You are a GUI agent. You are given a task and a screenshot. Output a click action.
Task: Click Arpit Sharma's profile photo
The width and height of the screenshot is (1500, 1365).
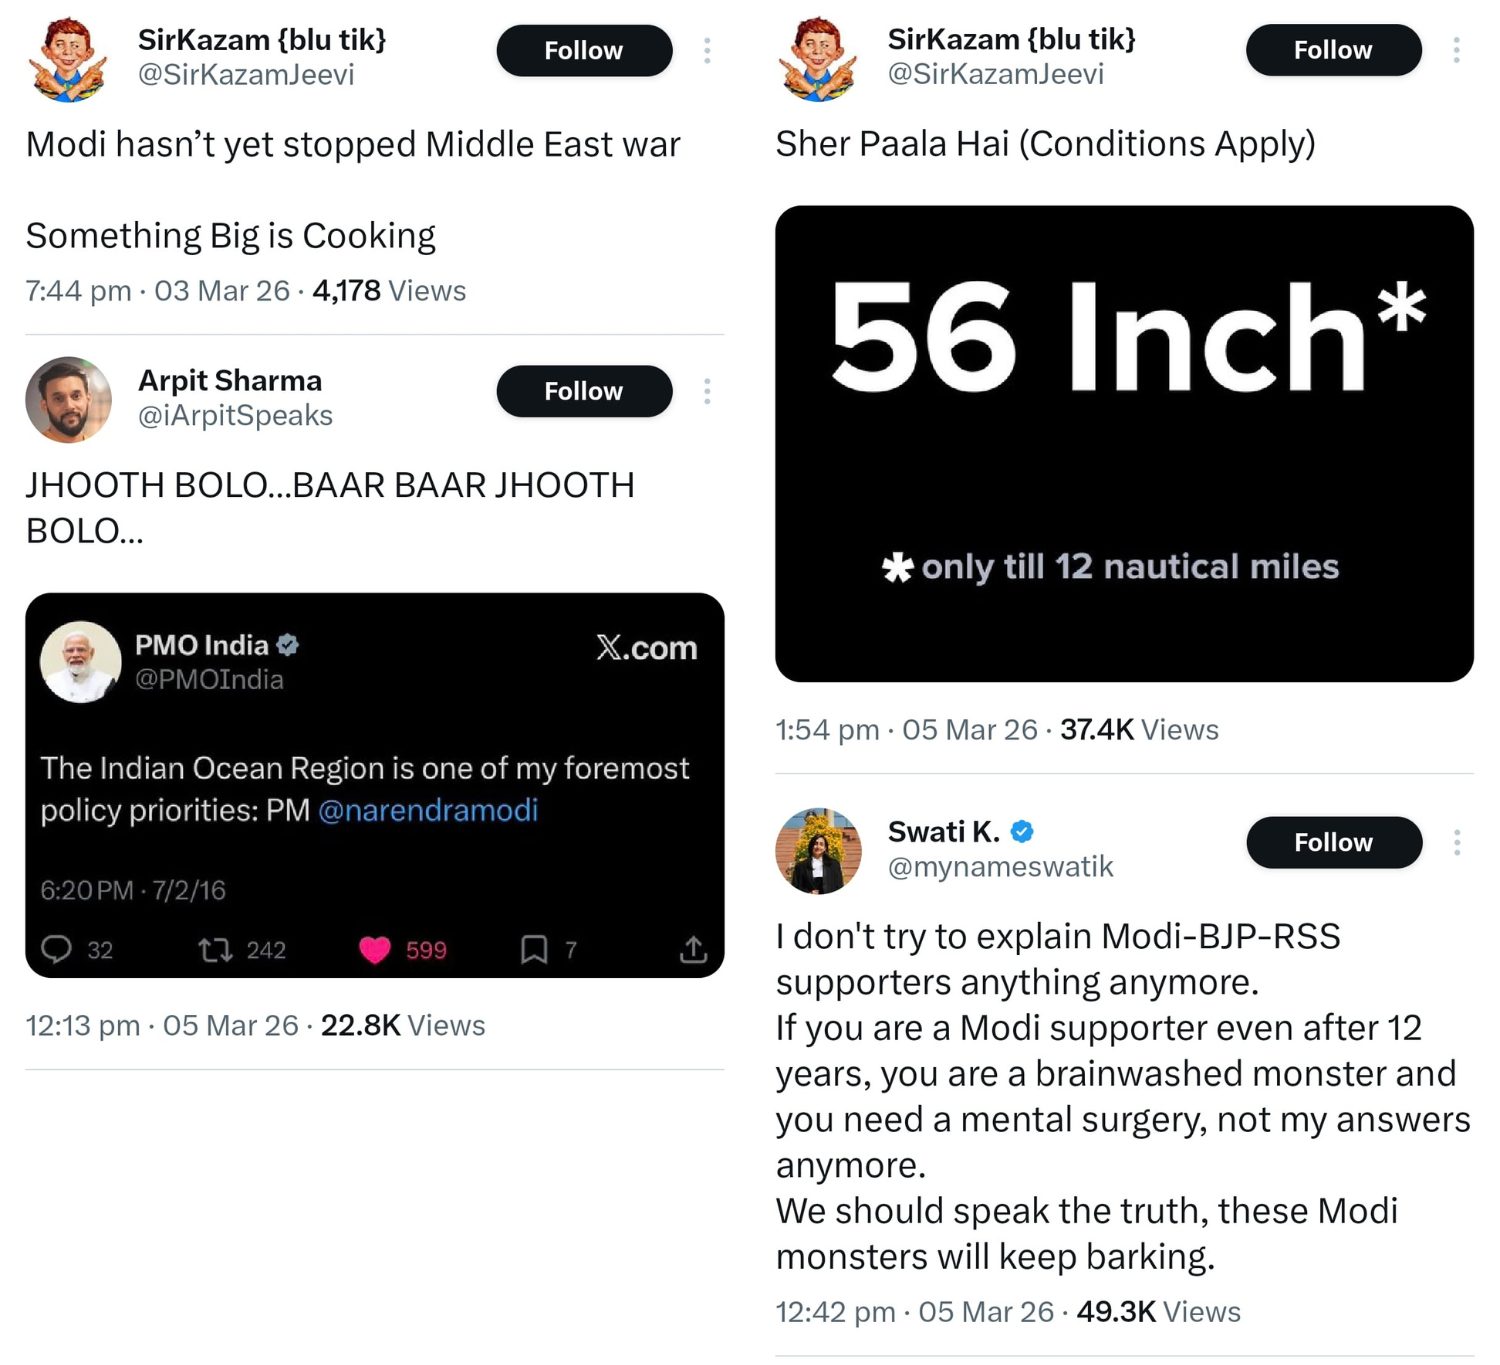pos(68,399)
